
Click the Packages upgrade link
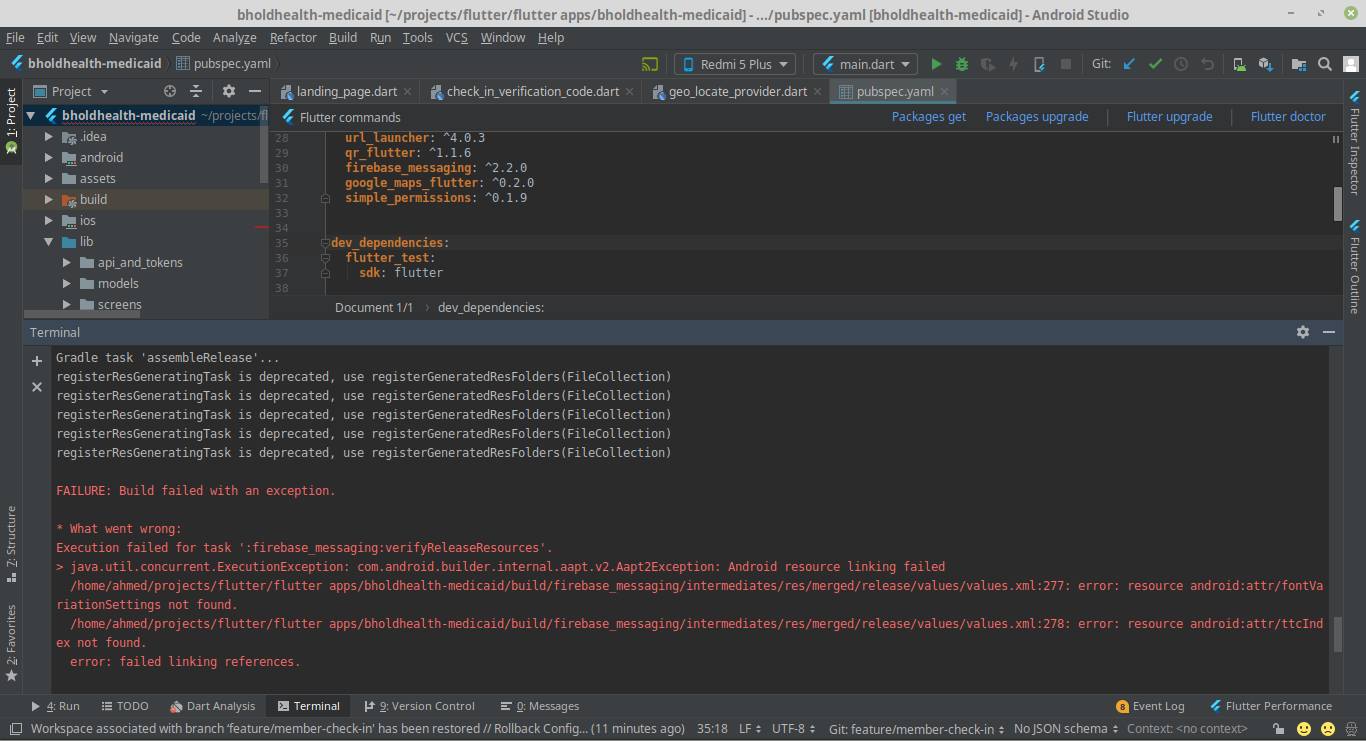tap(1037, 116)
